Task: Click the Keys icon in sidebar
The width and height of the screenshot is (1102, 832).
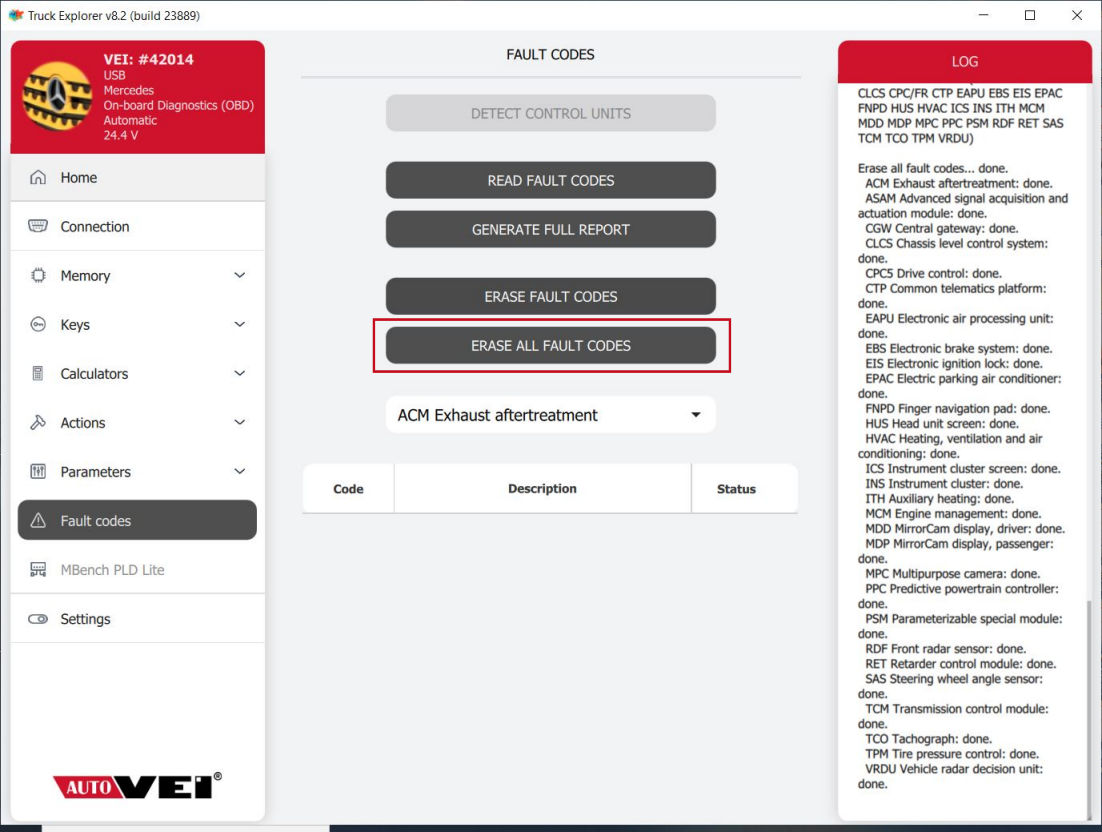Action: tap(38, 325)
